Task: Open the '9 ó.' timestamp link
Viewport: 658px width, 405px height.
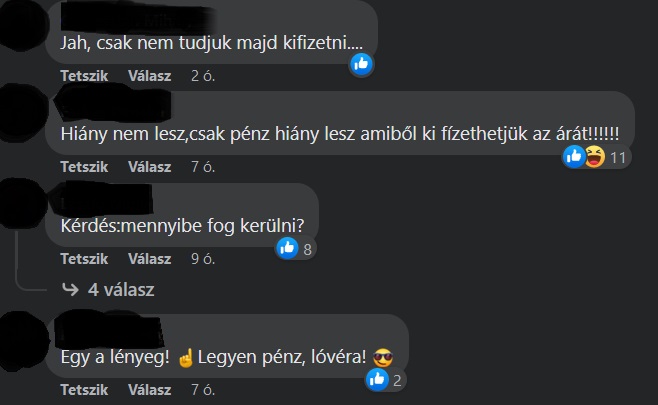Action: pyautogui.click(x=203, y=259)
